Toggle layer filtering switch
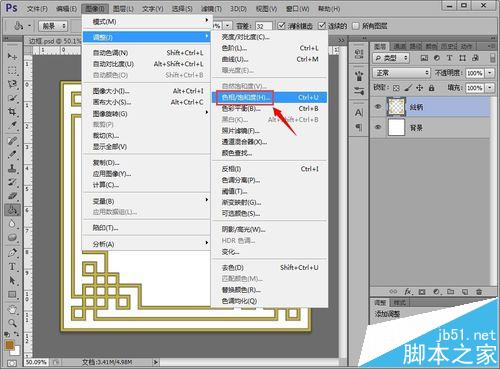The width and height of the screenshot is (500, 369). tap(493, 58)
